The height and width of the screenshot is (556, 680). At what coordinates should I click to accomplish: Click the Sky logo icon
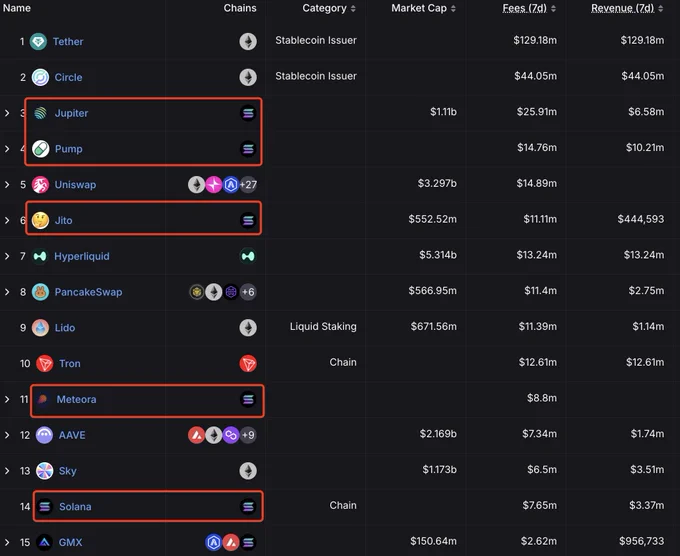[x=44, y=471]
